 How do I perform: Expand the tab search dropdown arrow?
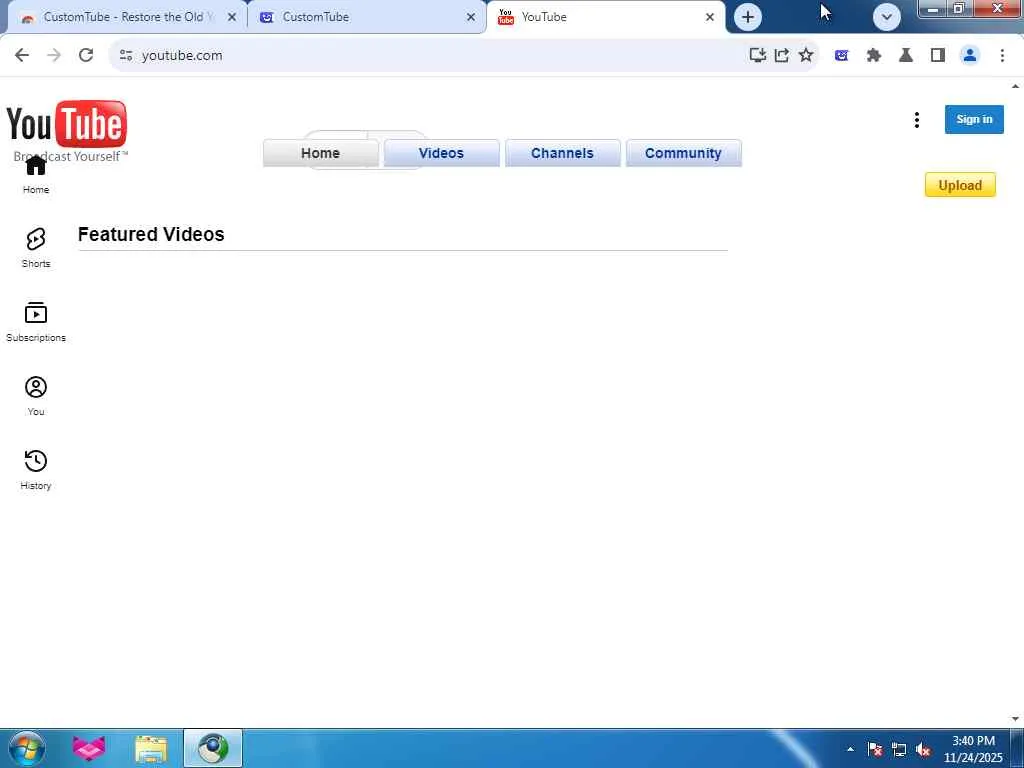(886, 17)
